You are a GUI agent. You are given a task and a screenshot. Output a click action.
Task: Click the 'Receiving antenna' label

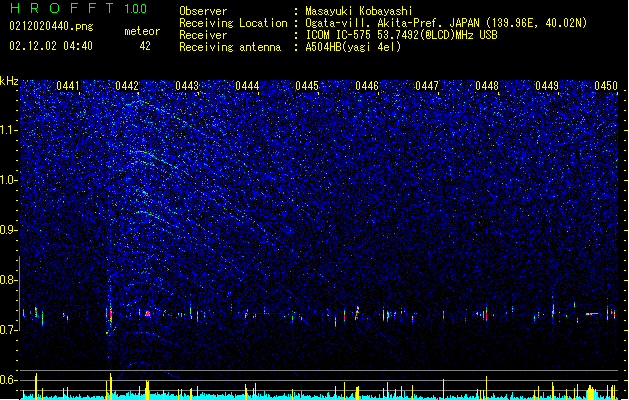[230, 47]
